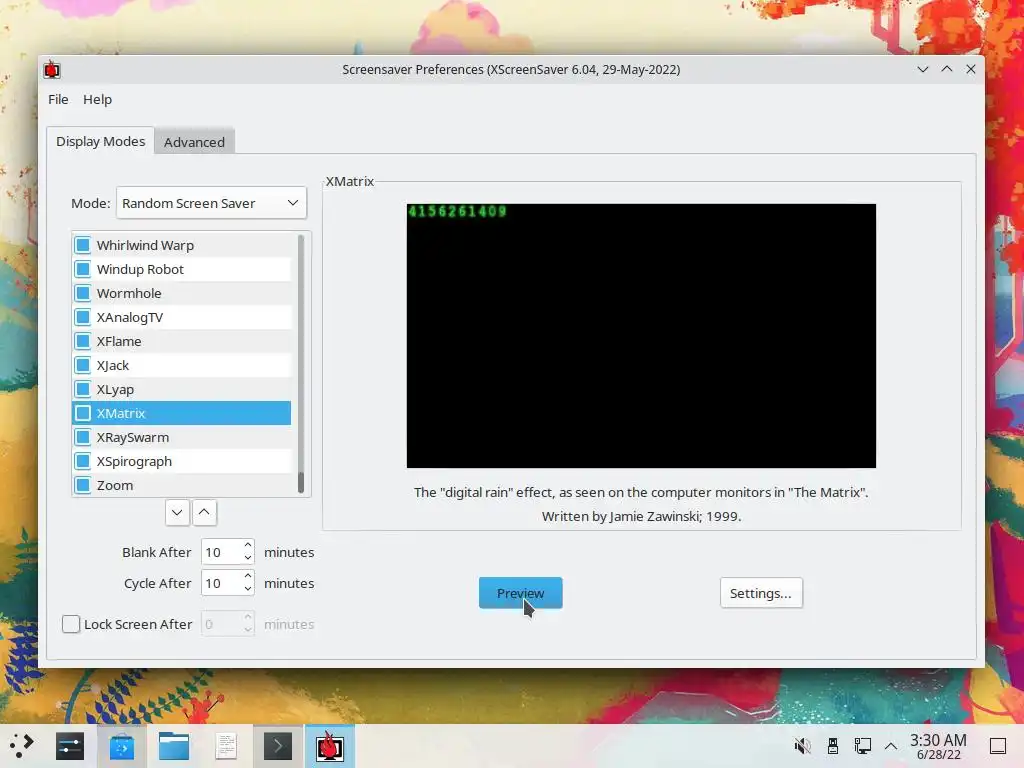Select XAnalogTV in the list

click(x=182, y=317)
